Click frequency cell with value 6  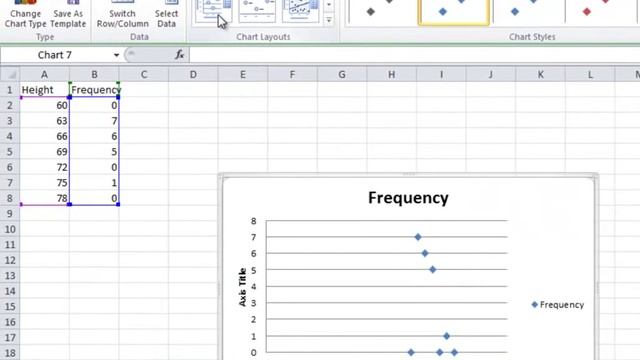click(94, 136)
